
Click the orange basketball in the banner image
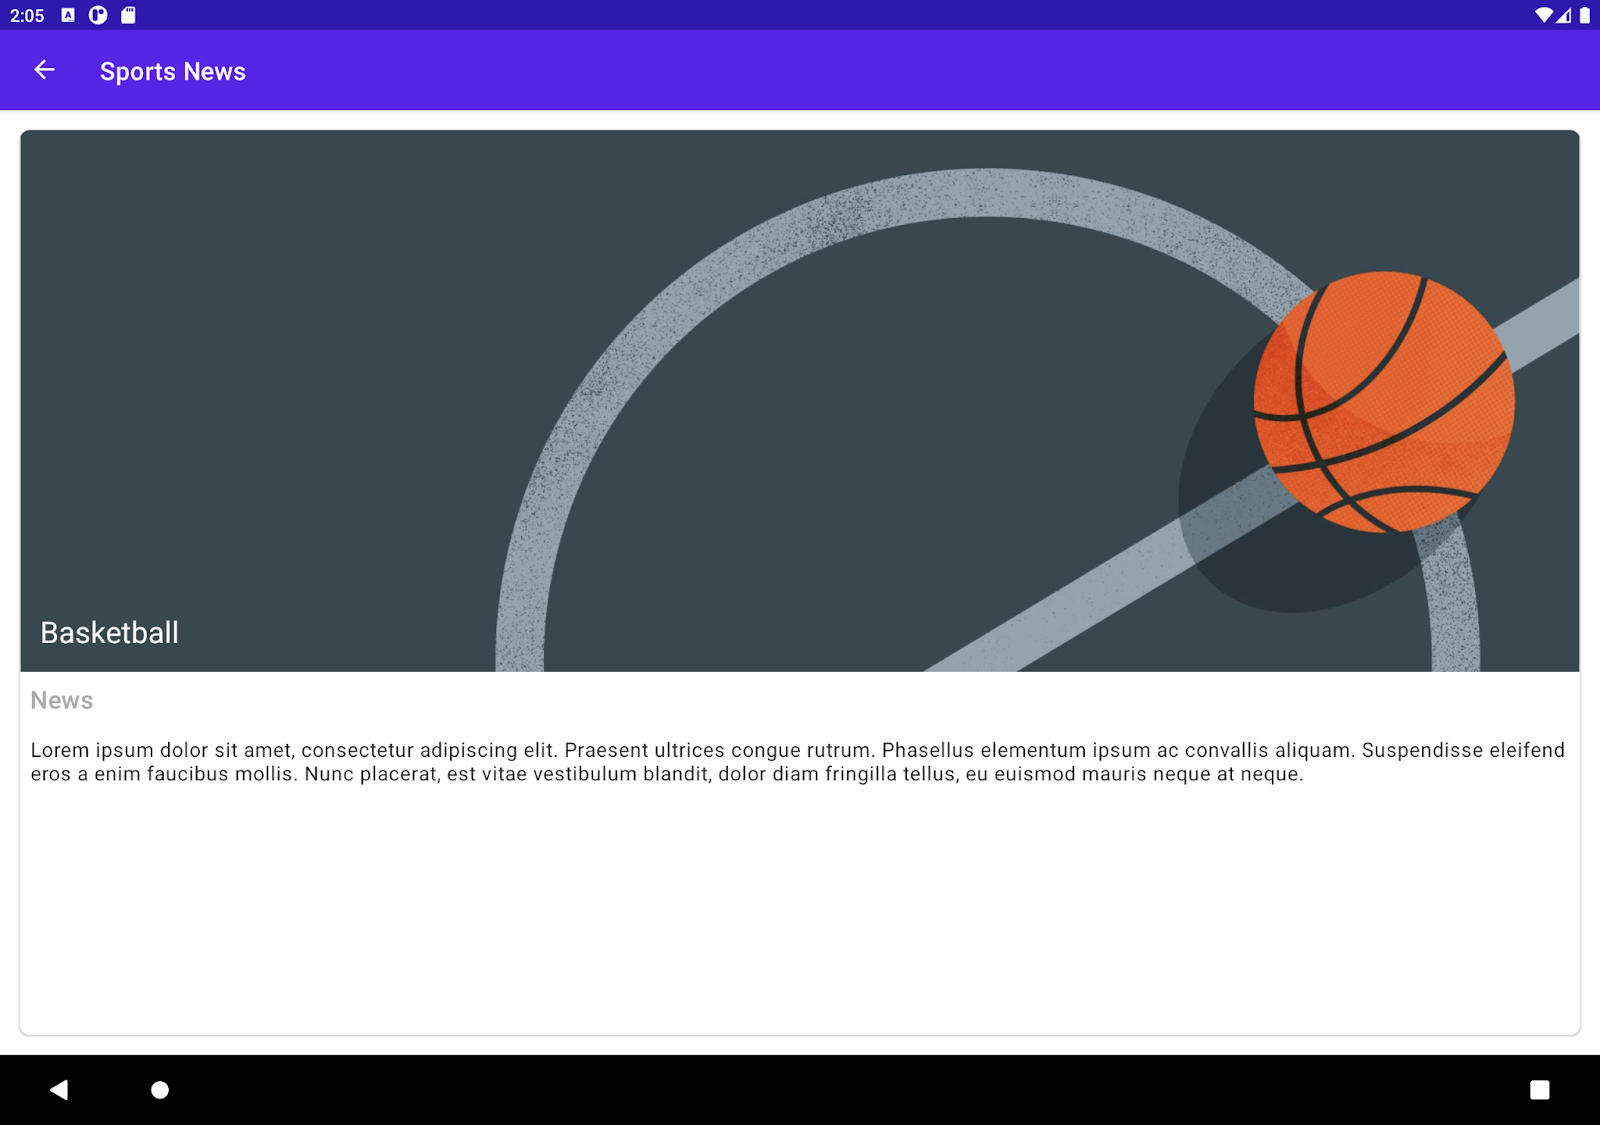point(1384,402)
